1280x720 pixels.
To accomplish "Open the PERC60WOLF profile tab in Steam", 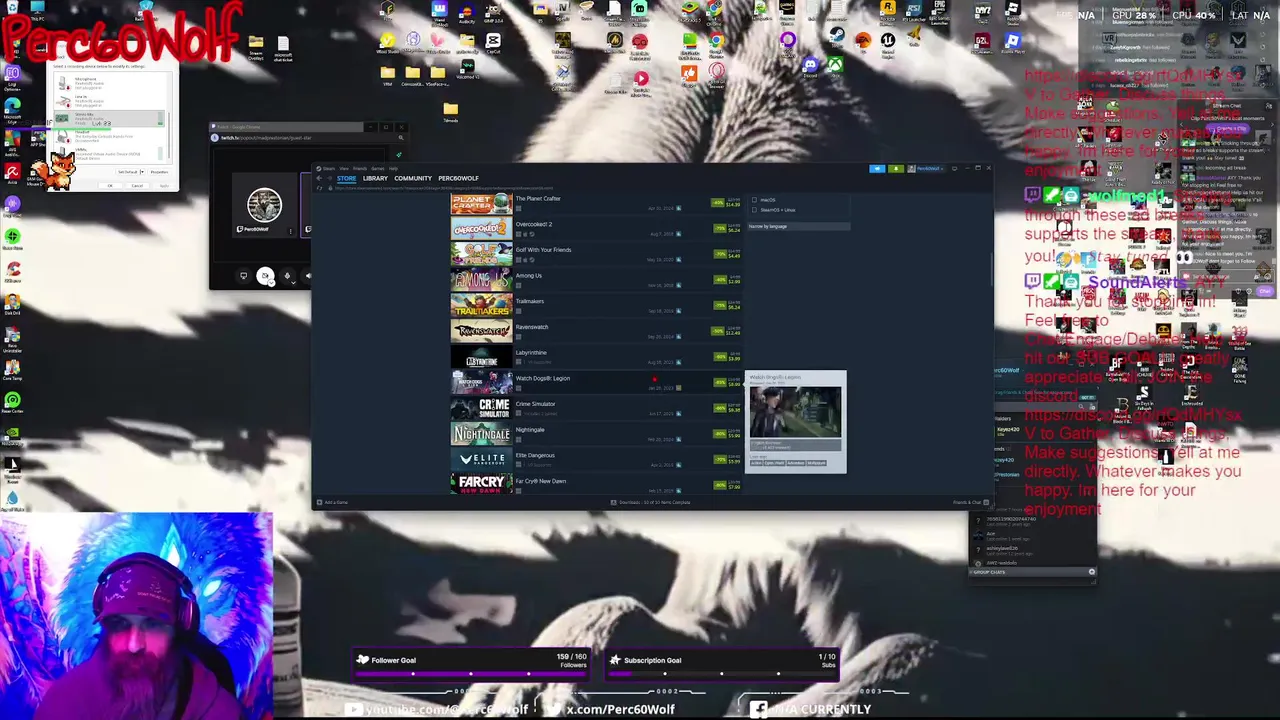I will [x=458, y=178].
